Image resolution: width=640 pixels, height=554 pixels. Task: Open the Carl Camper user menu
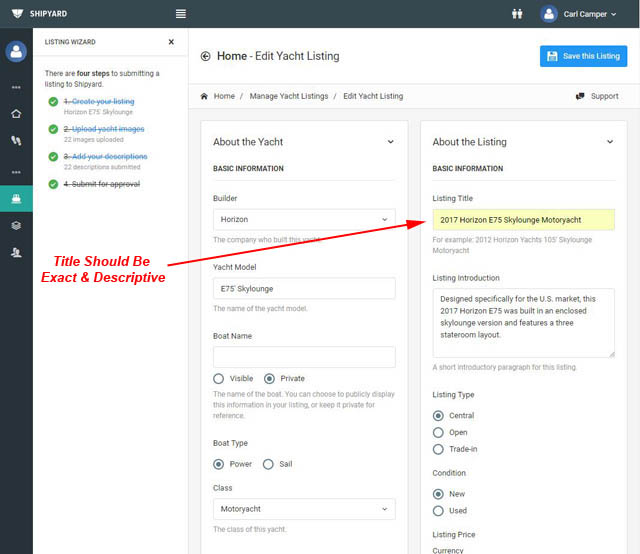(x=579, y=14)
